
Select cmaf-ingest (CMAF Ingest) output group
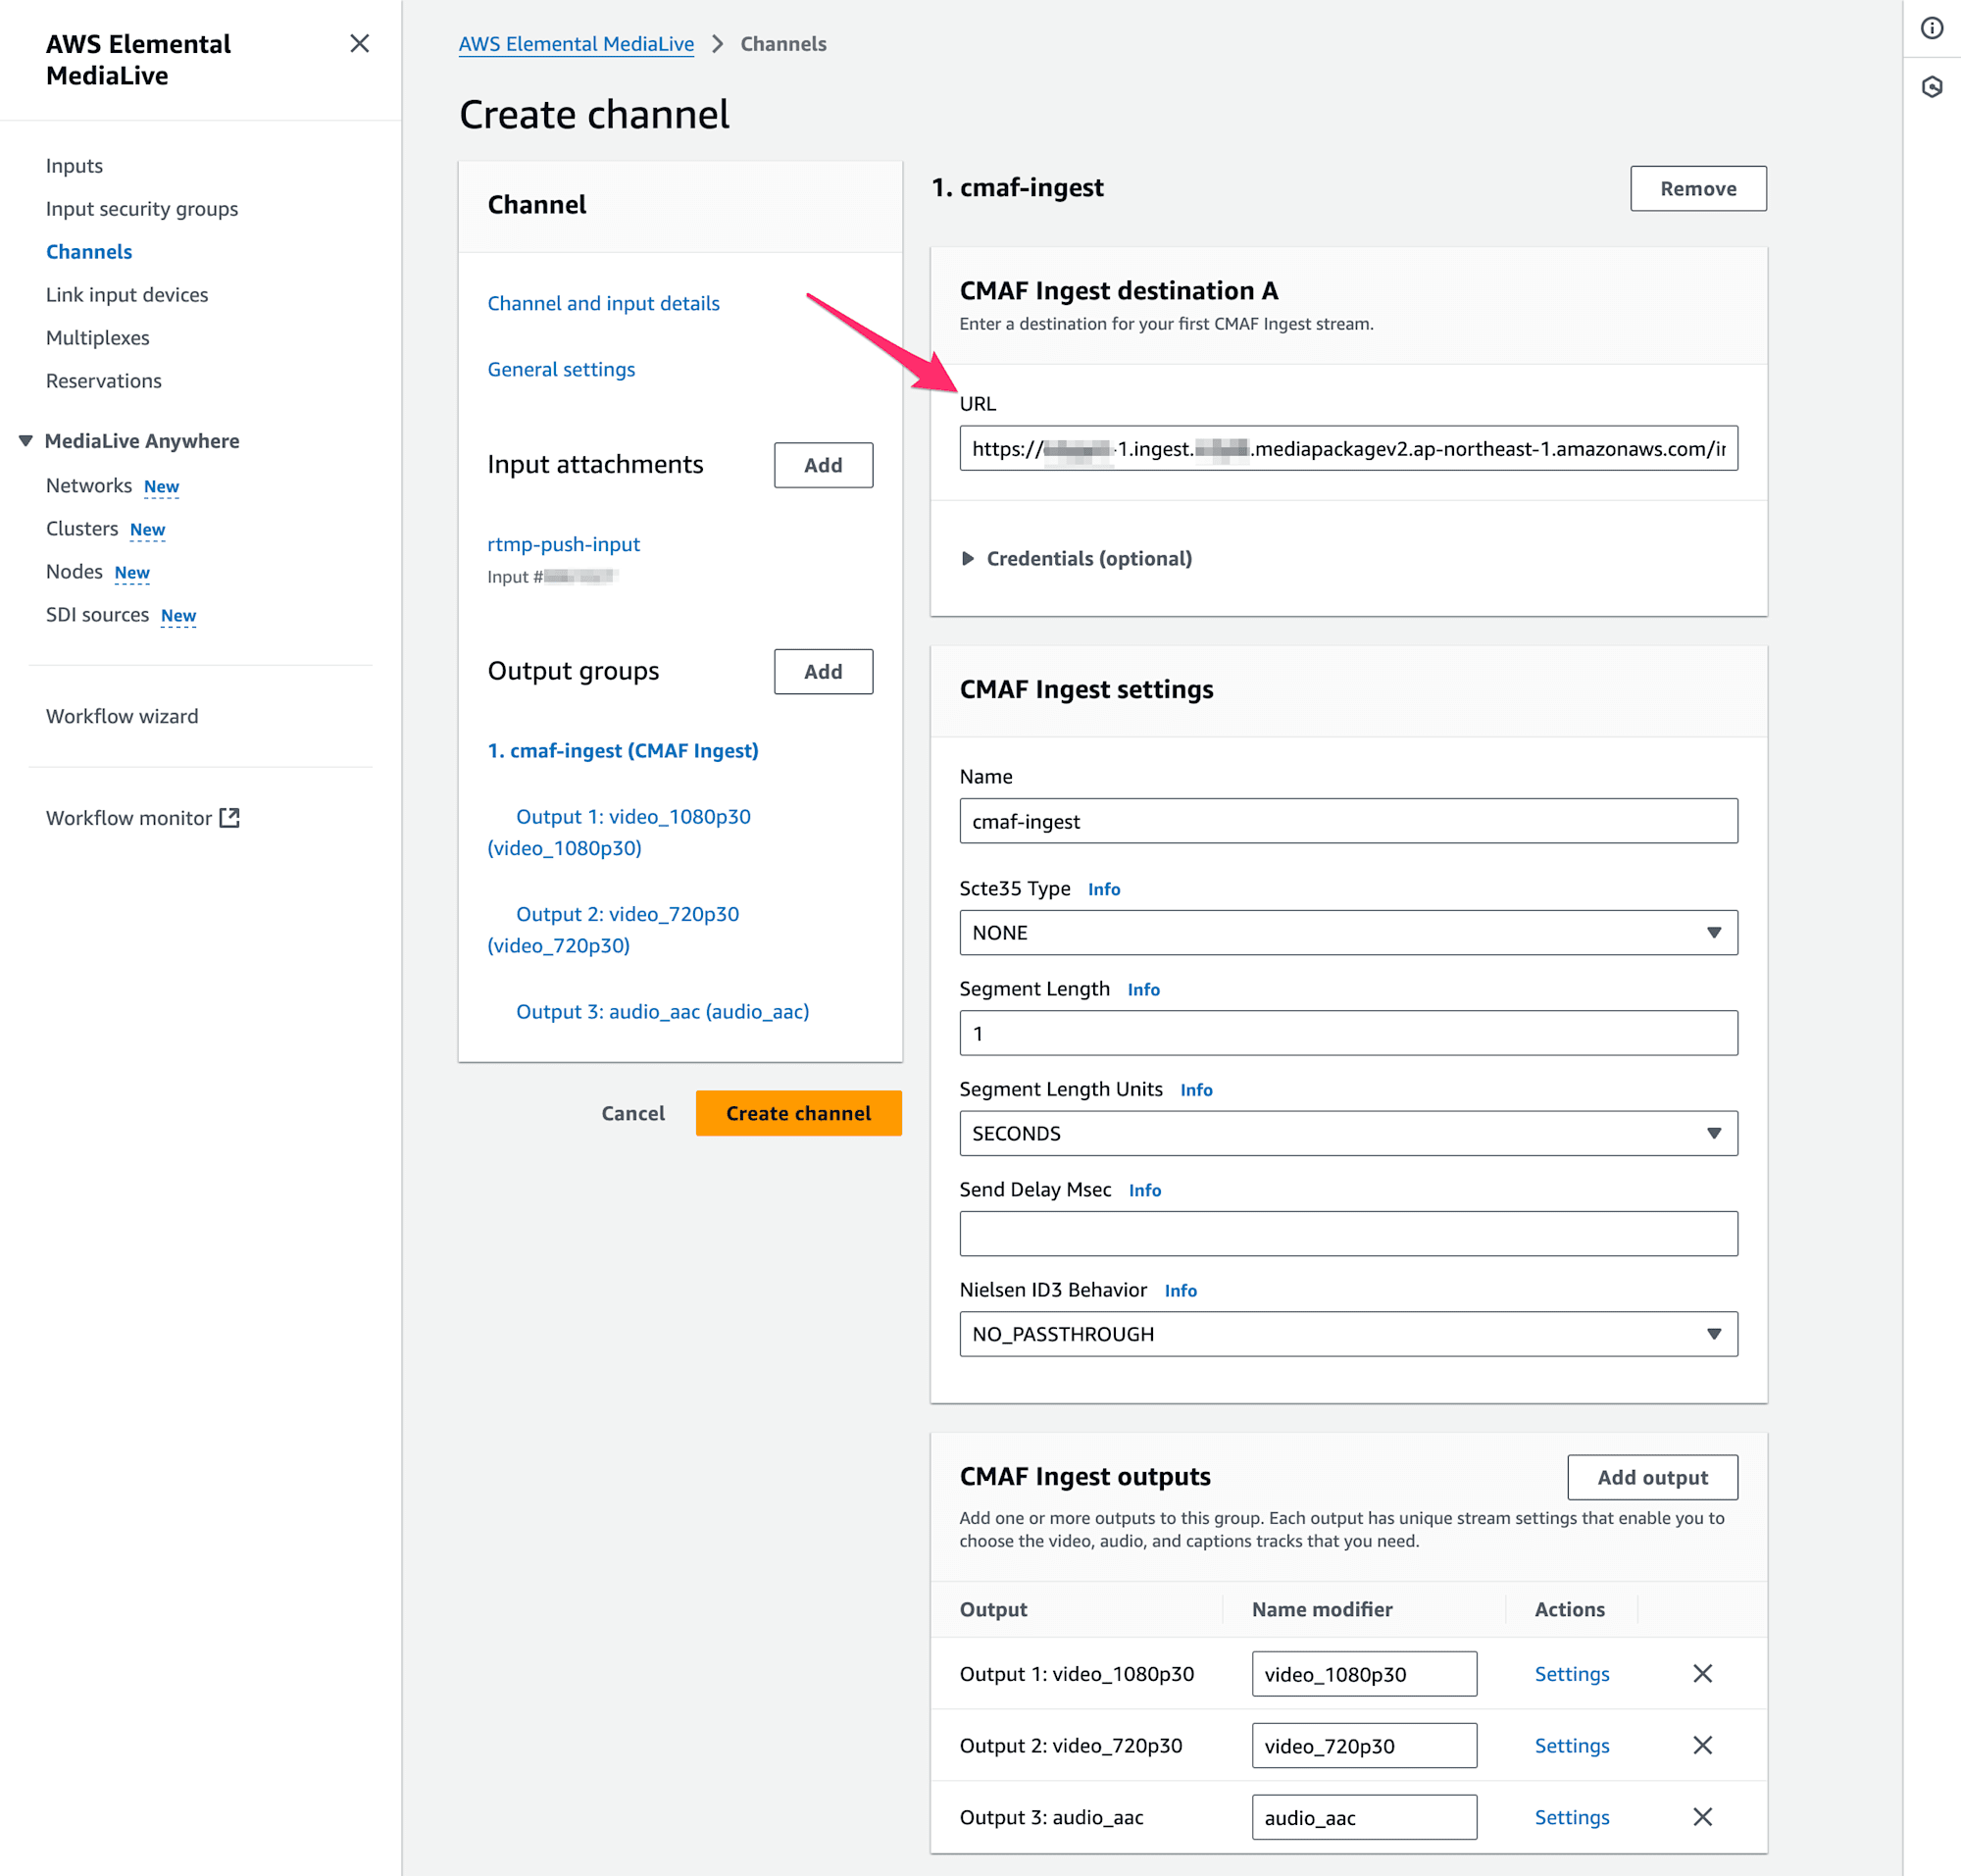[x=623, y=750]
